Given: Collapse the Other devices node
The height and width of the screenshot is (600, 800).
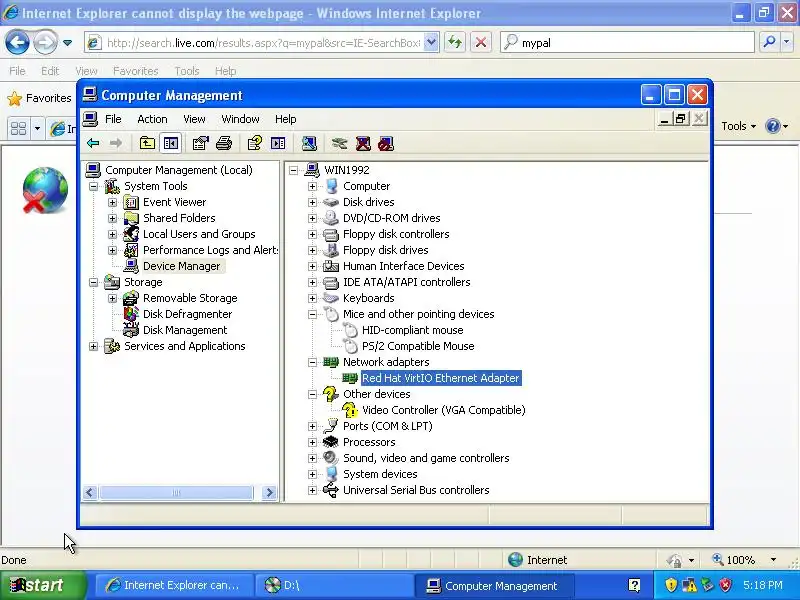Looking at the screenshot, I should (x=312, y=394).
